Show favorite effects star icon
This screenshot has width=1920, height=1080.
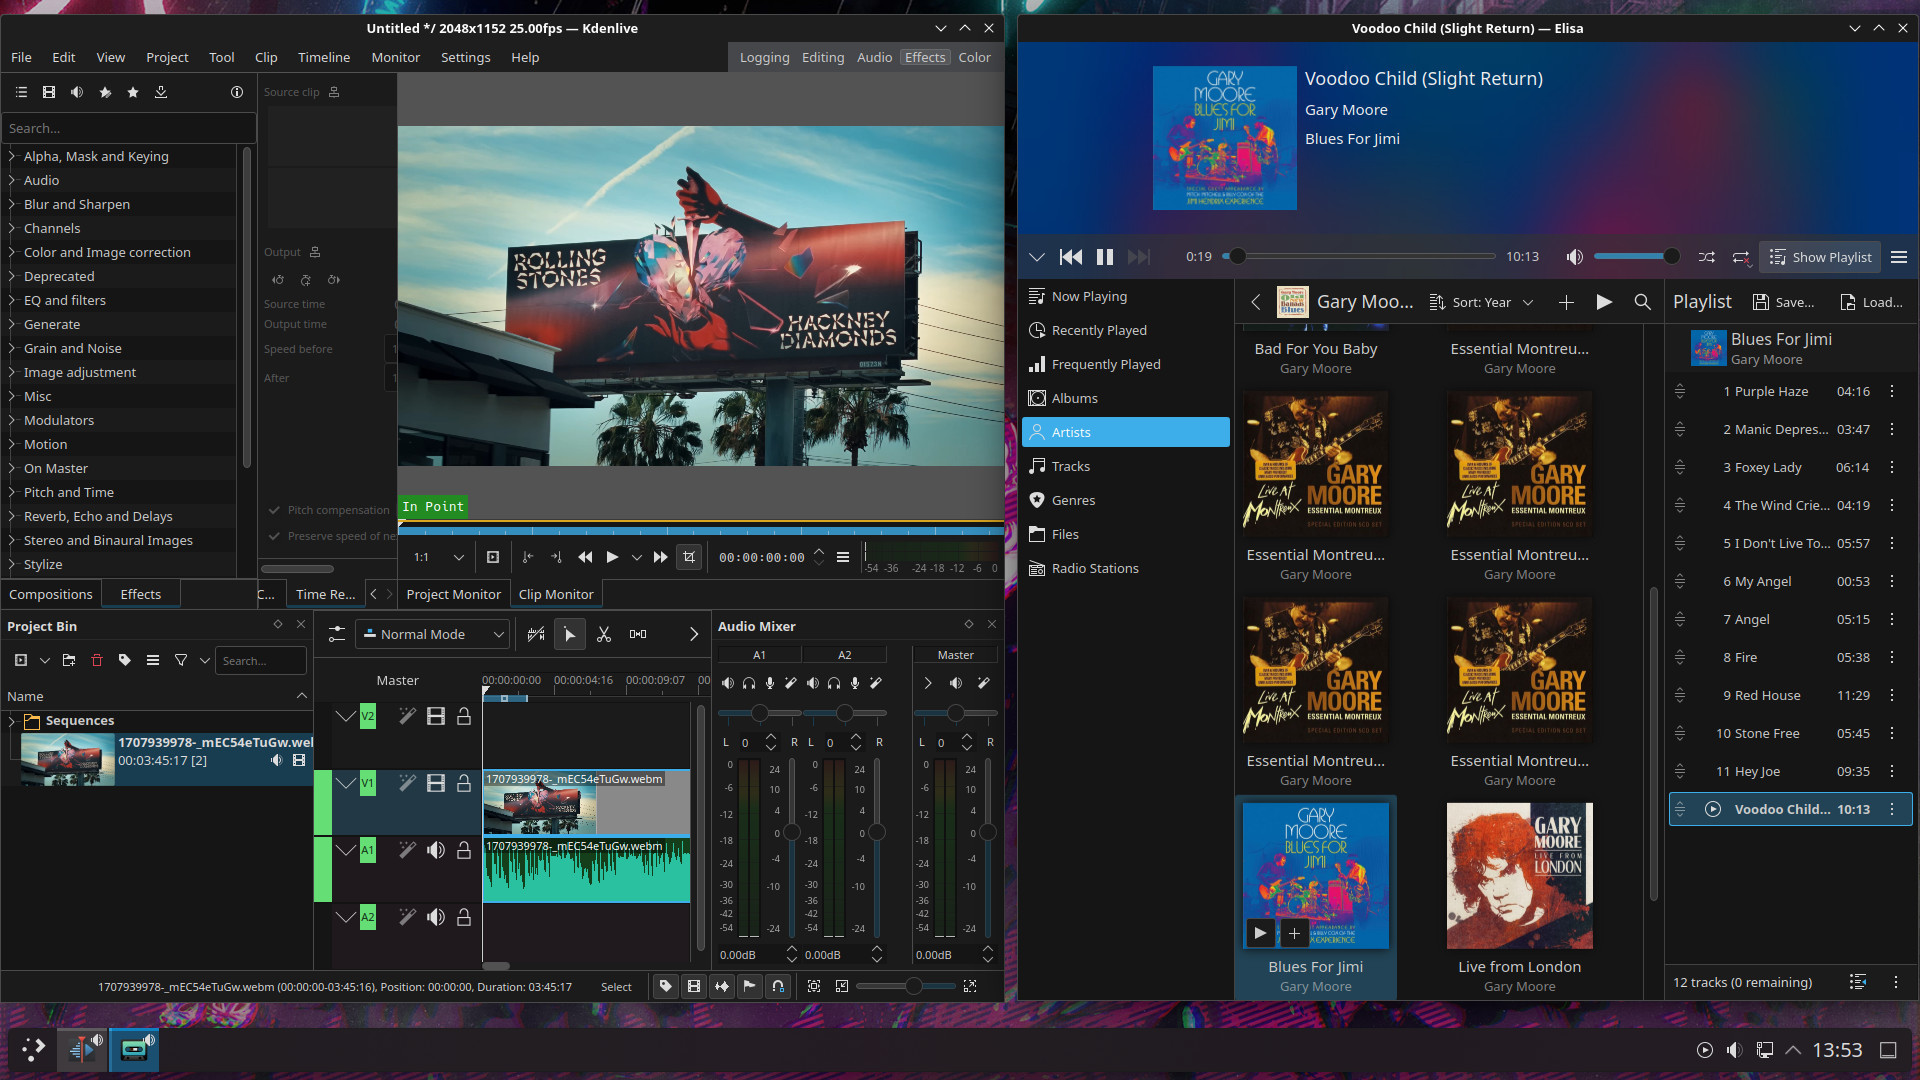click(133, 92)
